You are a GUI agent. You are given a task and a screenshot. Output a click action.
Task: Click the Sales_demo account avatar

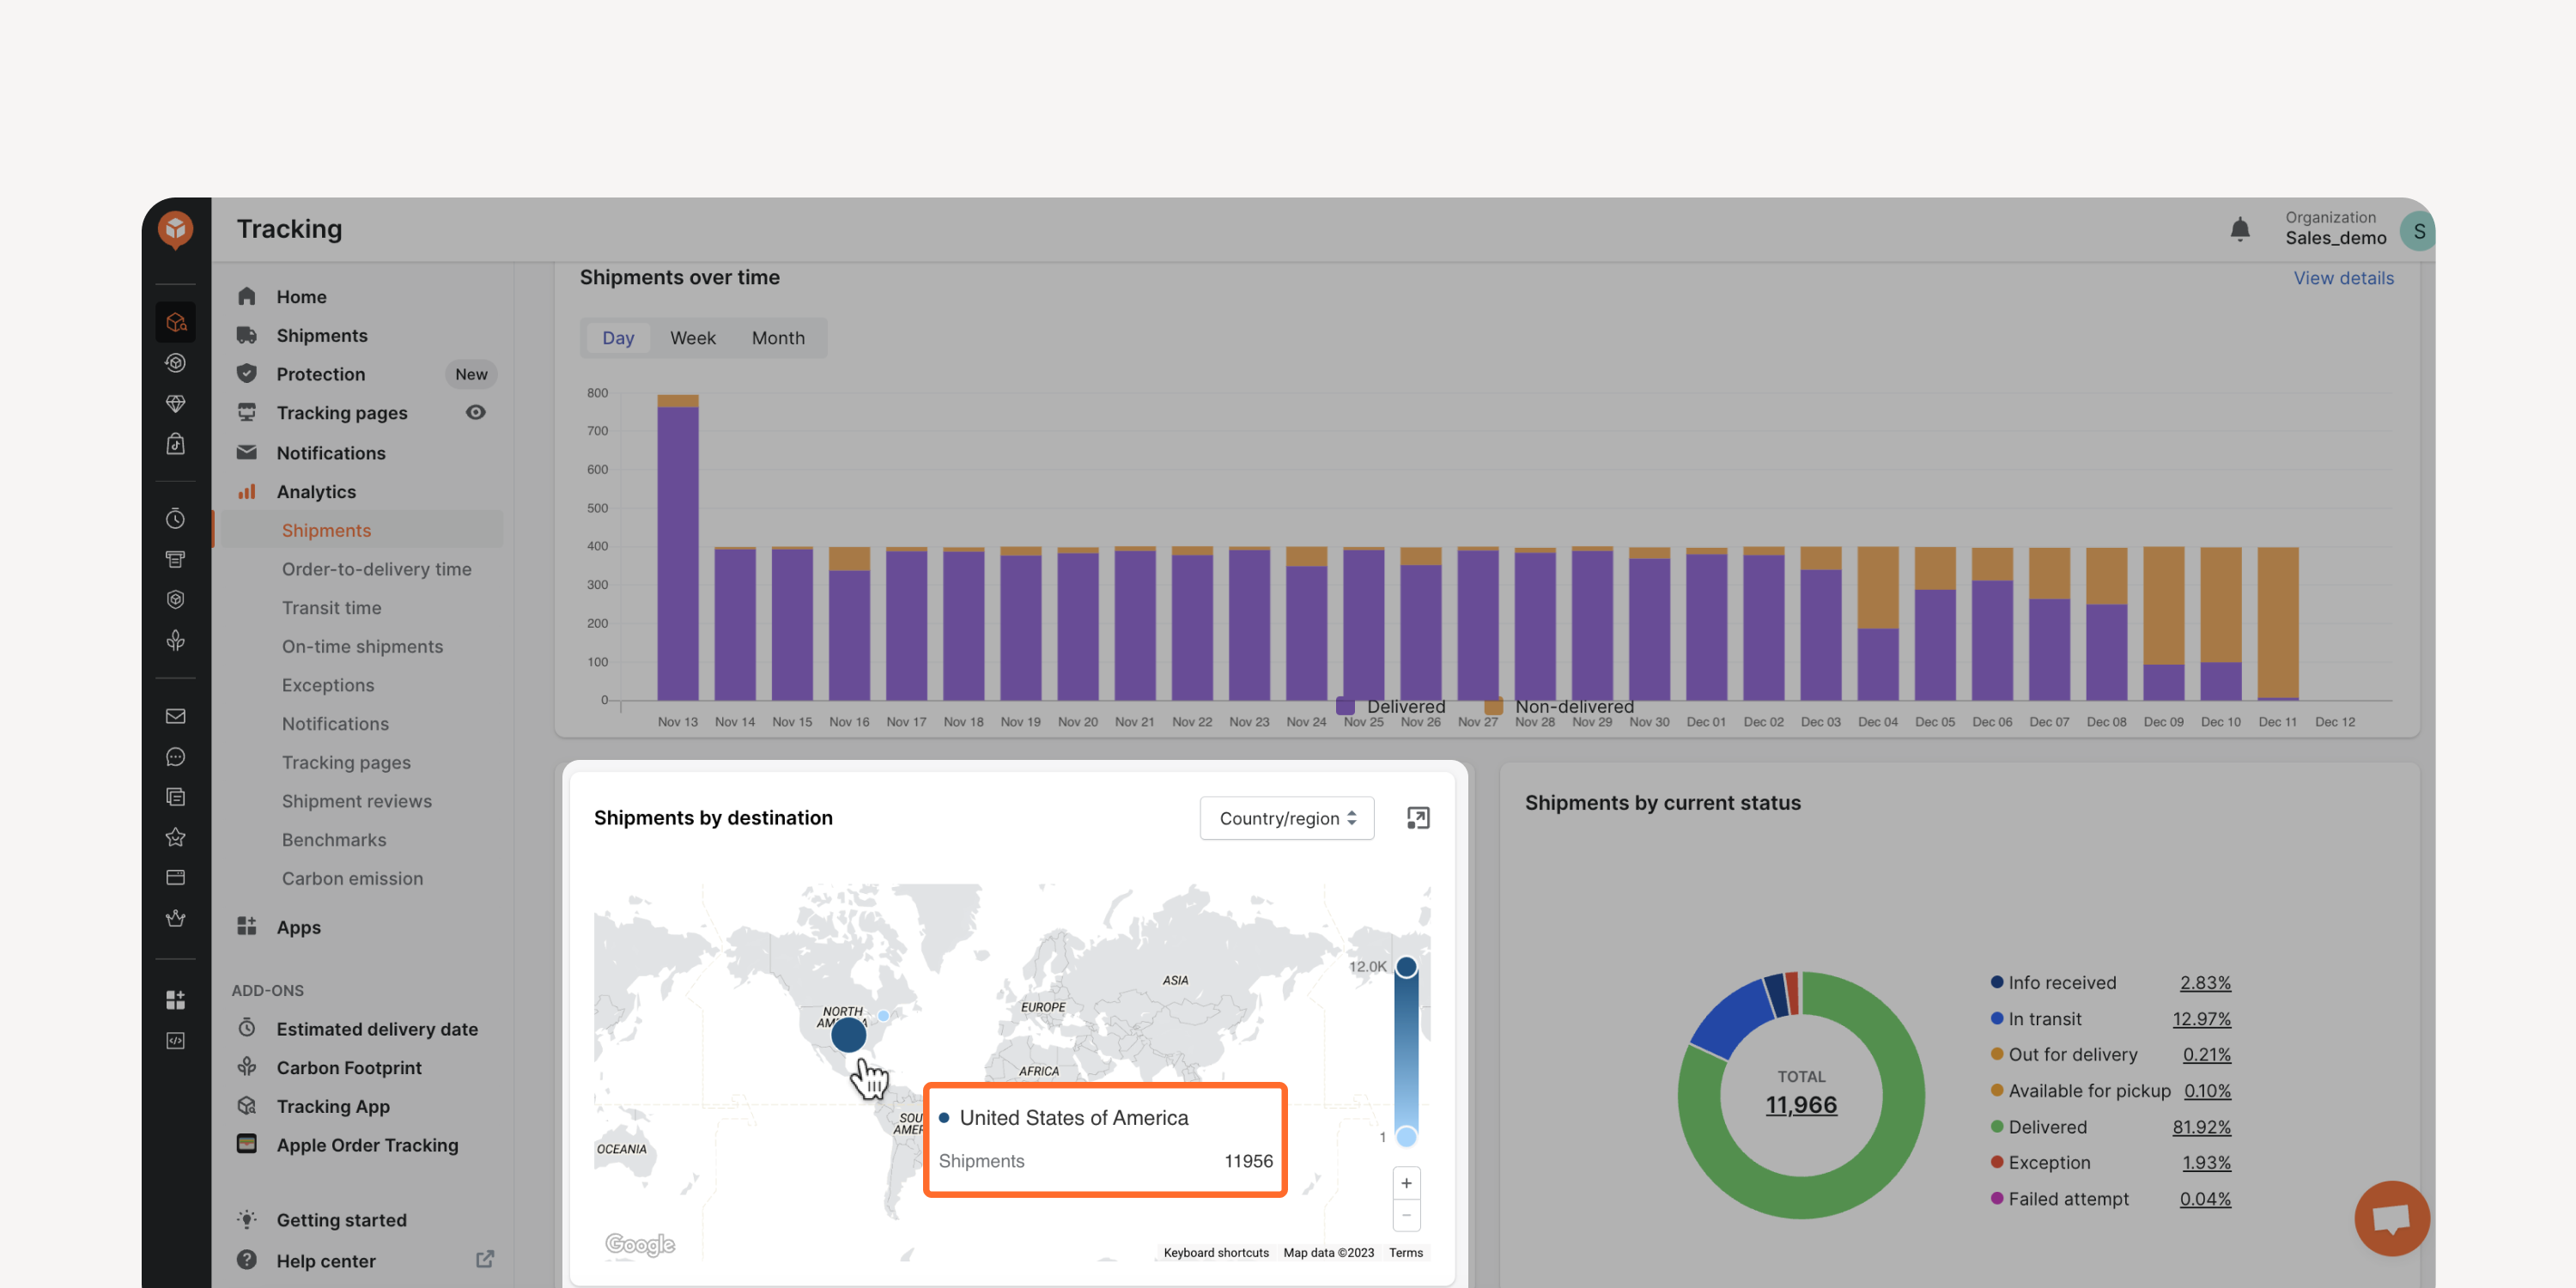point(2417,231)
